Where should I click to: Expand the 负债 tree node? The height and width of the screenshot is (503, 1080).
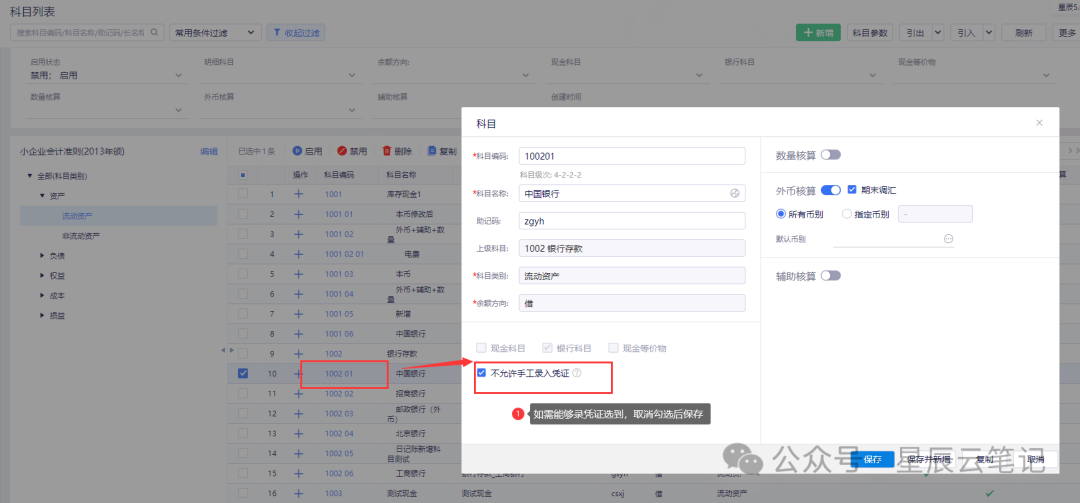pyautogui.click(x=43, y=256)
